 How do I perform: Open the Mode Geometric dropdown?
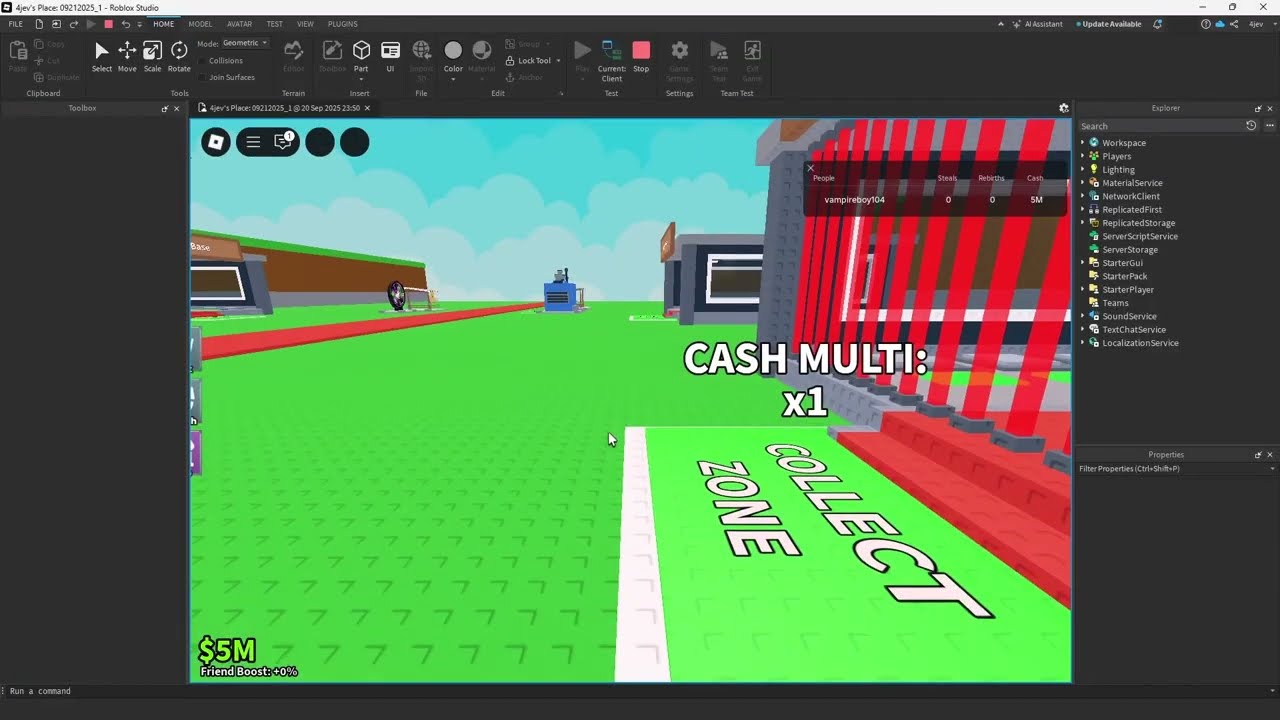244,43
